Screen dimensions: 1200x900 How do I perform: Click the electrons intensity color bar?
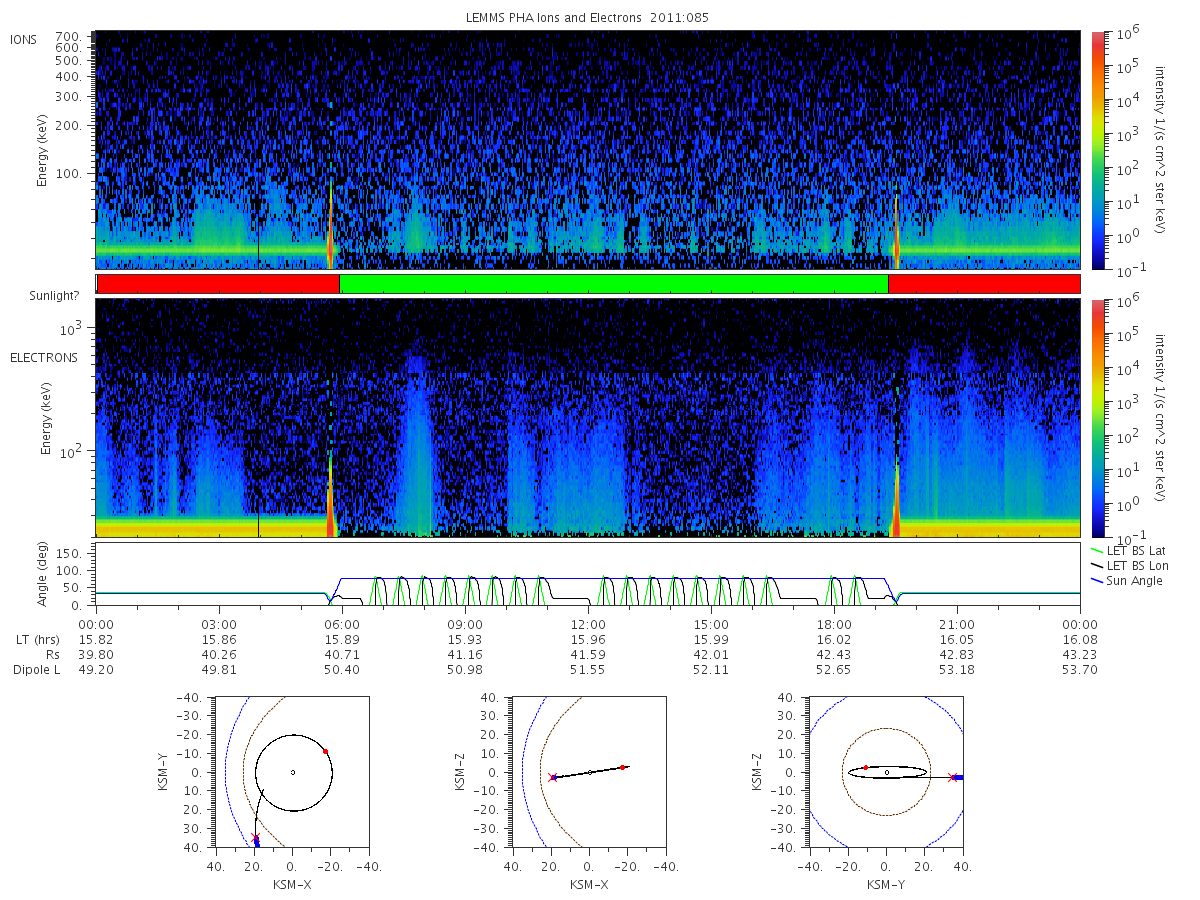[x=1097, y=418]
